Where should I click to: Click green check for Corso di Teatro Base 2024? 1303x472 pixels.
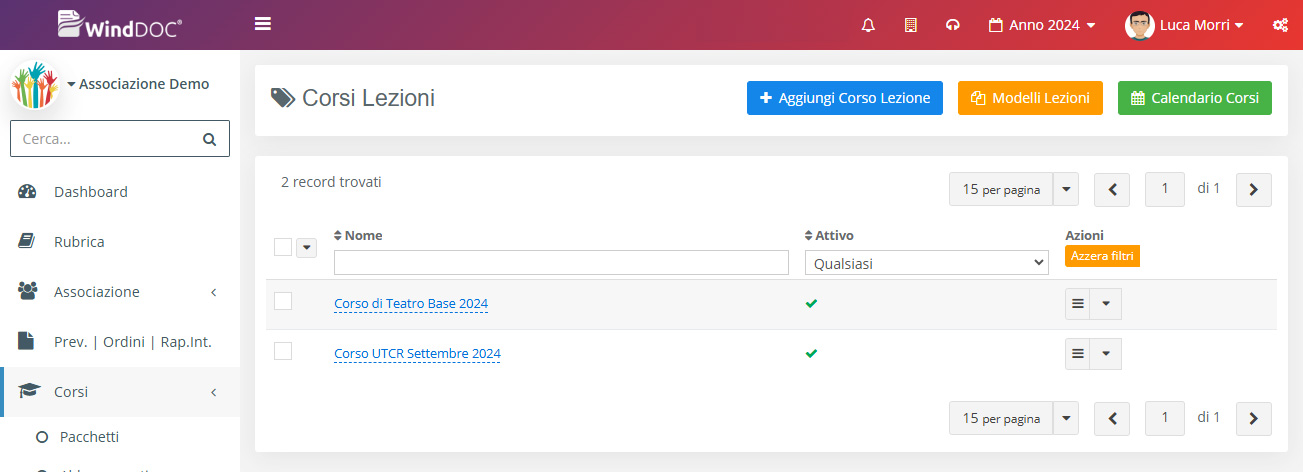pos(811,303)
